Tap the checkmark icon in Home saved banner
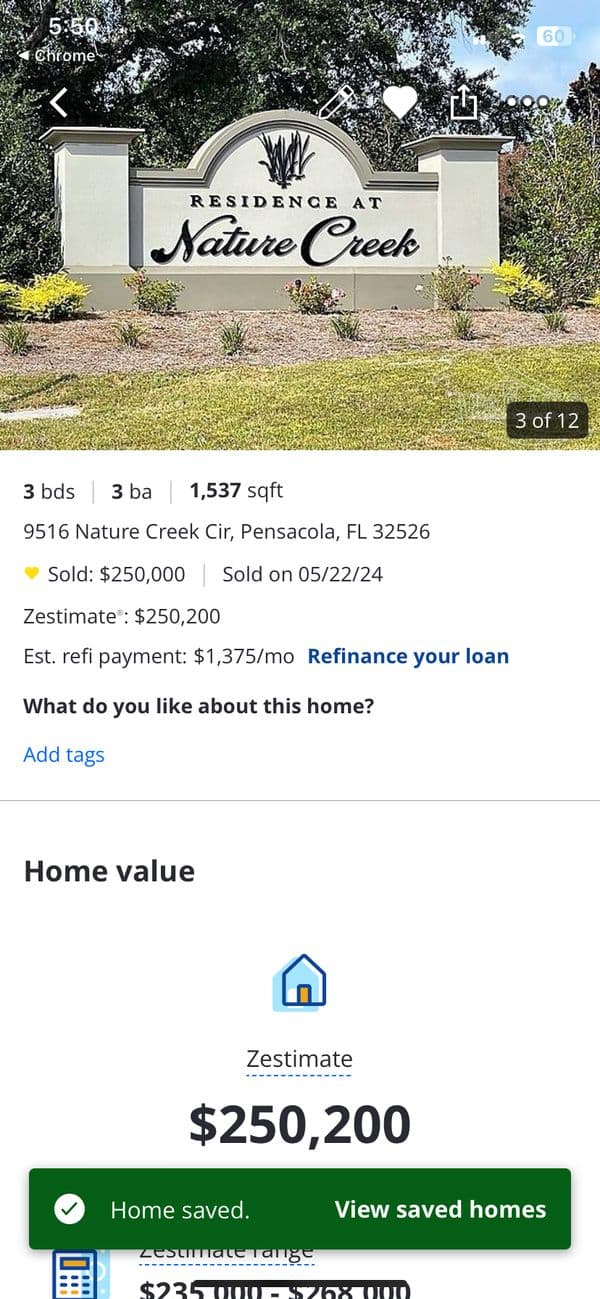 [x=69, y=1209]
